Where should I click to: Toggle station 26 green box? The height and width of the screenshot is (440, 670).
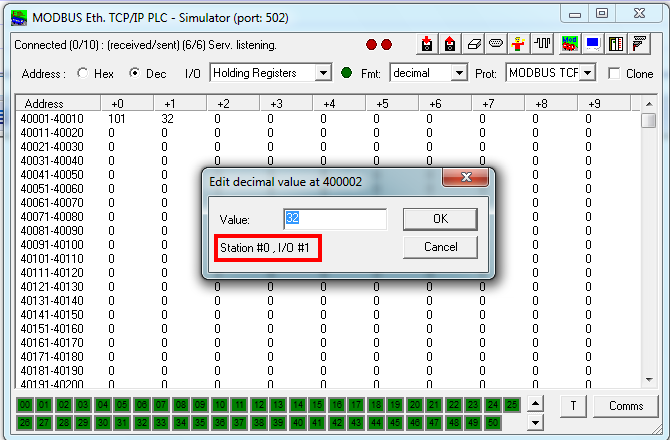point(25,423)
